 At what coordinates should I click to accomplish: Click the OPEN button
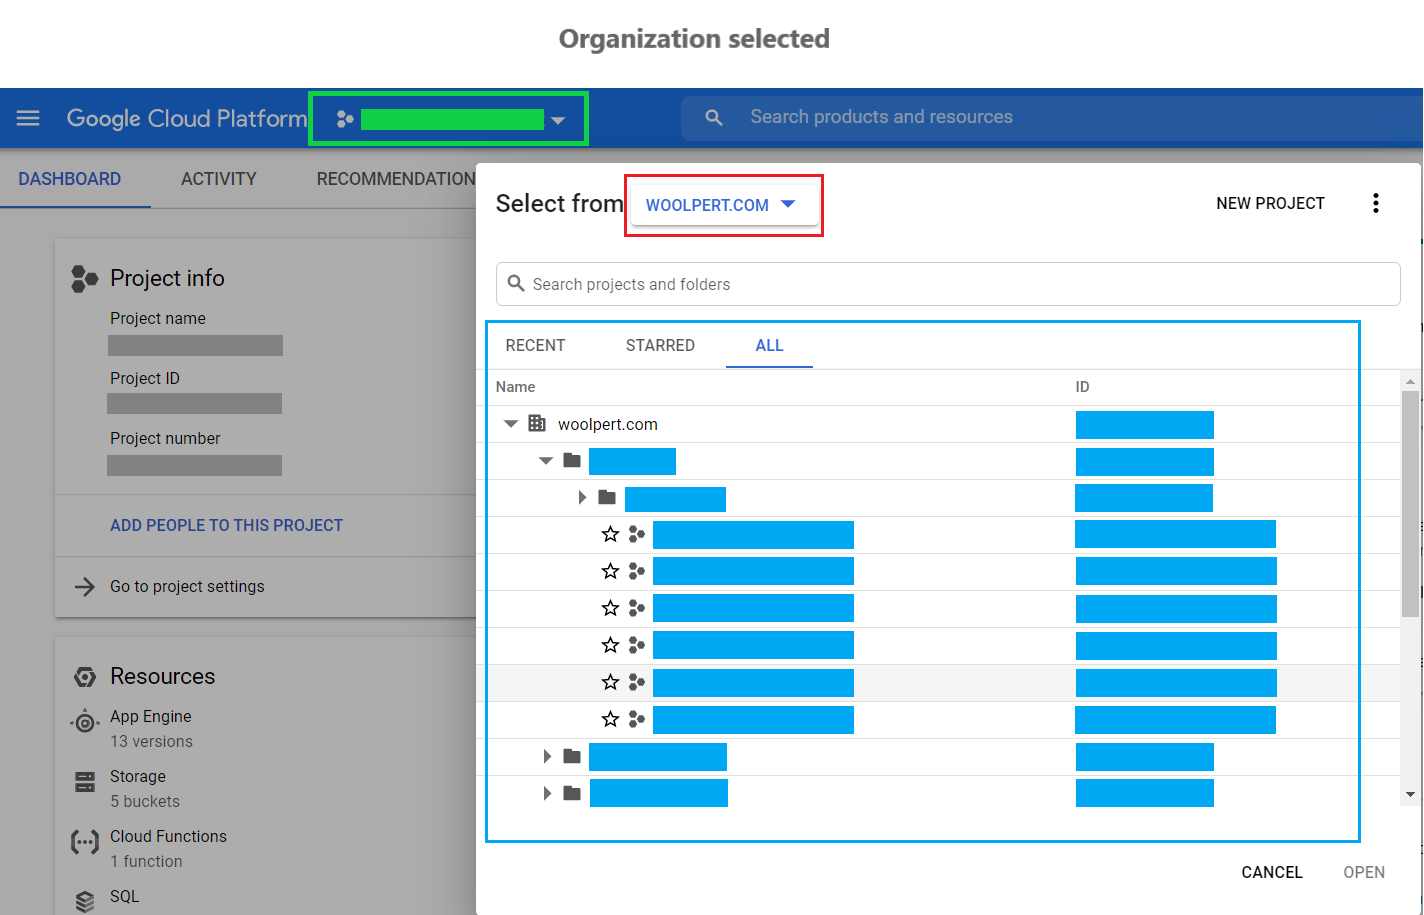click(1364, 873)
